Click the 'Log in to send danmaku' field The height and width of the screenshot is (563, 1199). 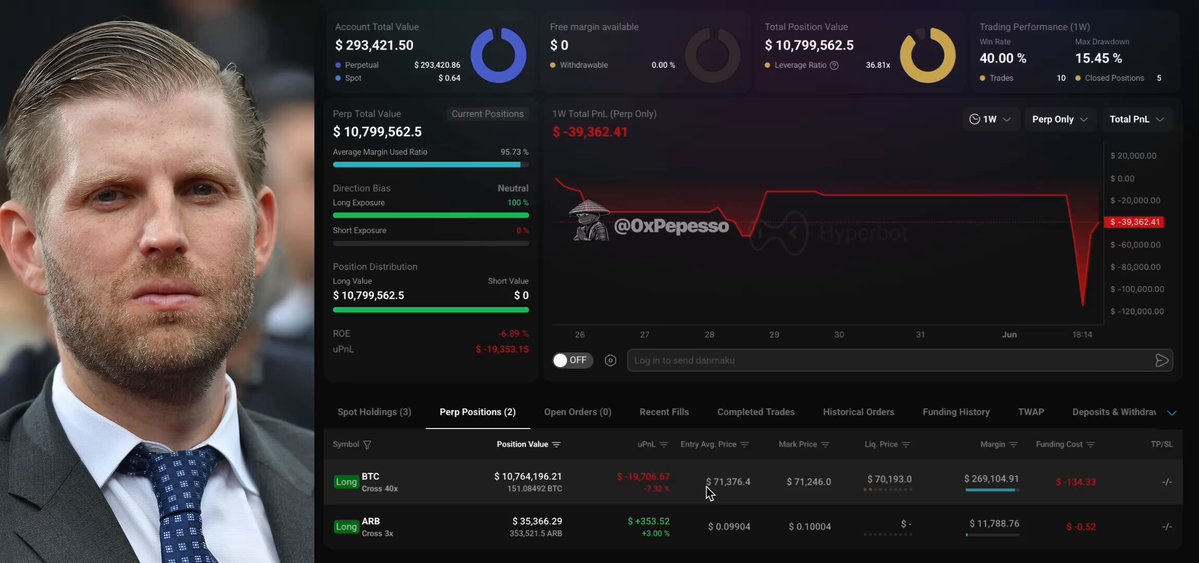(x=899, y=360)
